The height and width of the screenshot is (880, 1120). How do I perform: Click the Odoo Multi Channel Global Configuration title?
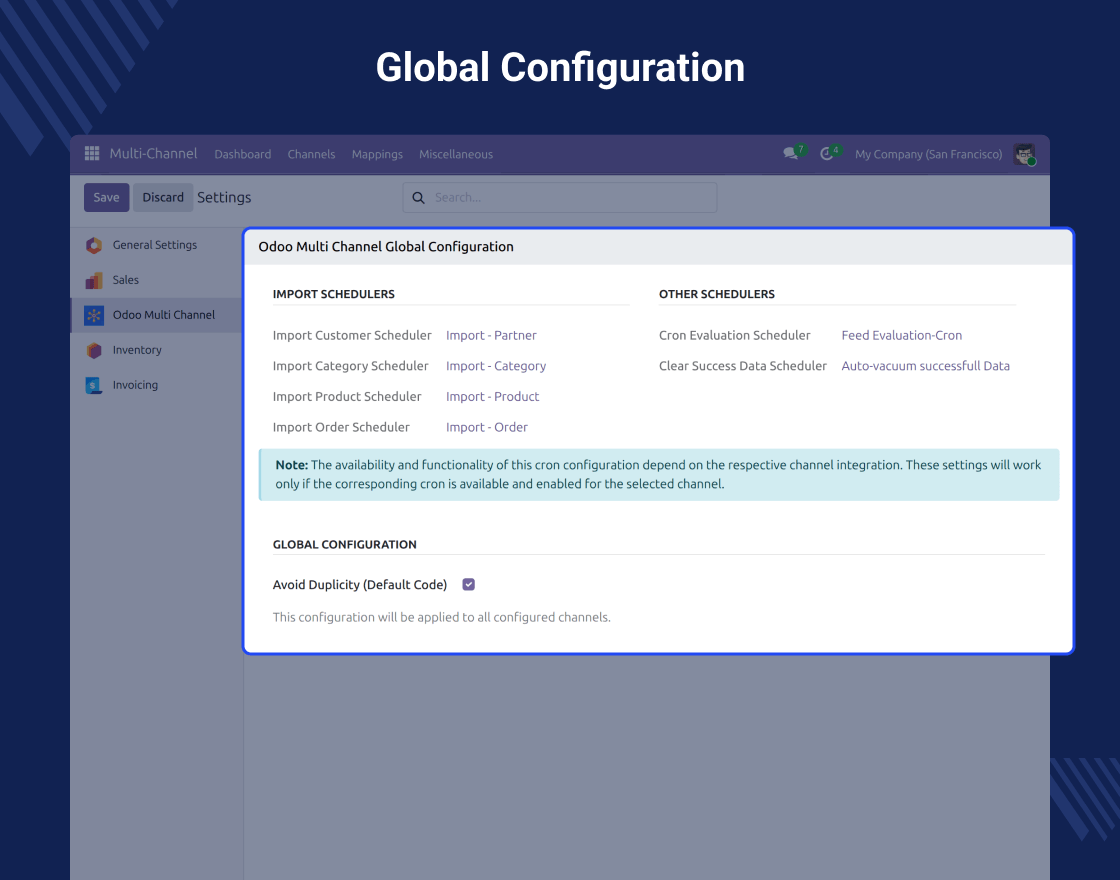pos(386,246)
